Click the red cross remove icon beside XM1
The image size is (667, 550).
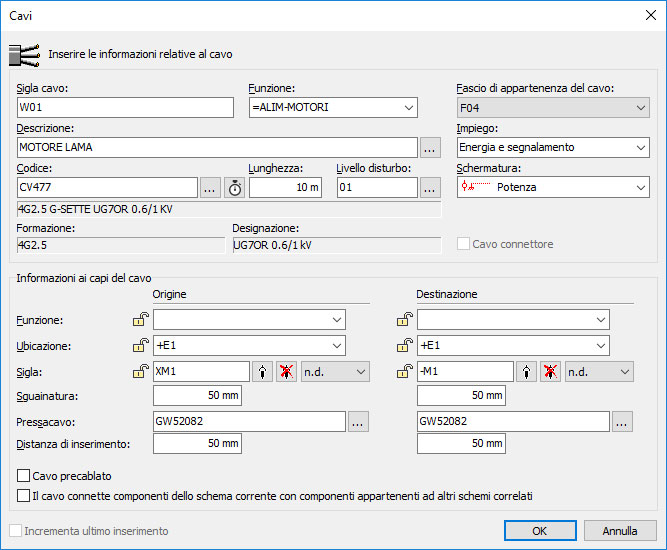point(286,372)
